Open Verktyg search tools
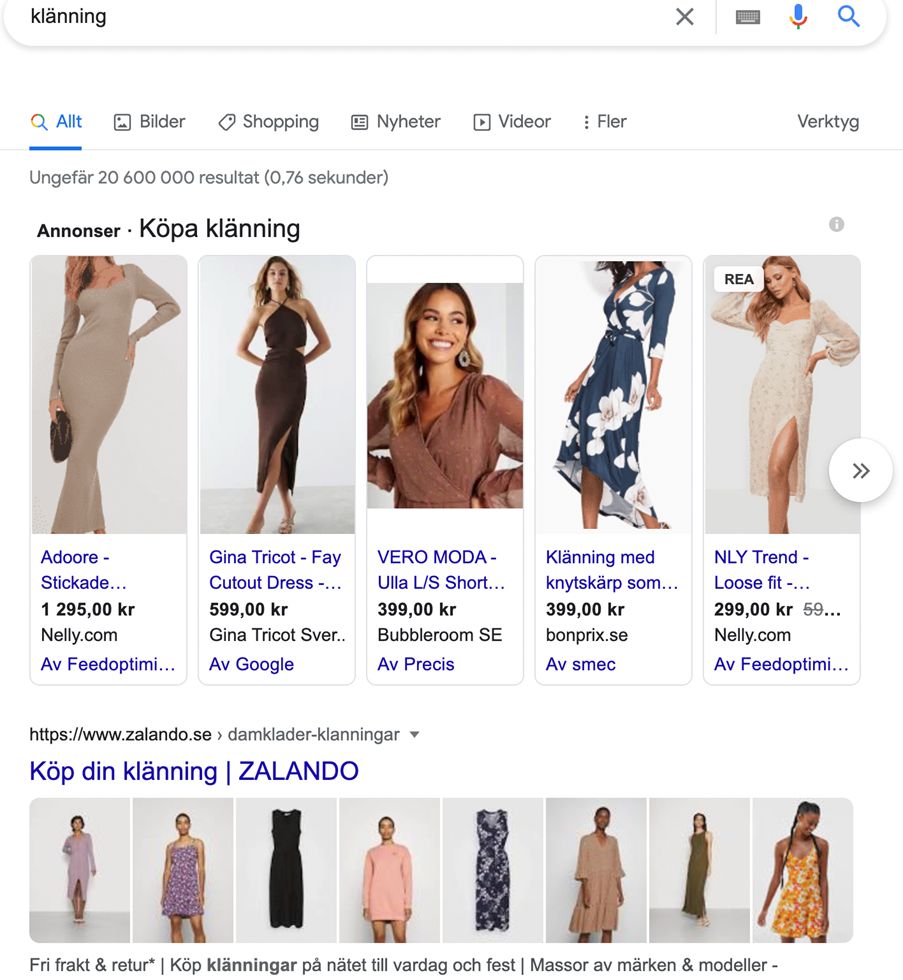 click(827, 122)
